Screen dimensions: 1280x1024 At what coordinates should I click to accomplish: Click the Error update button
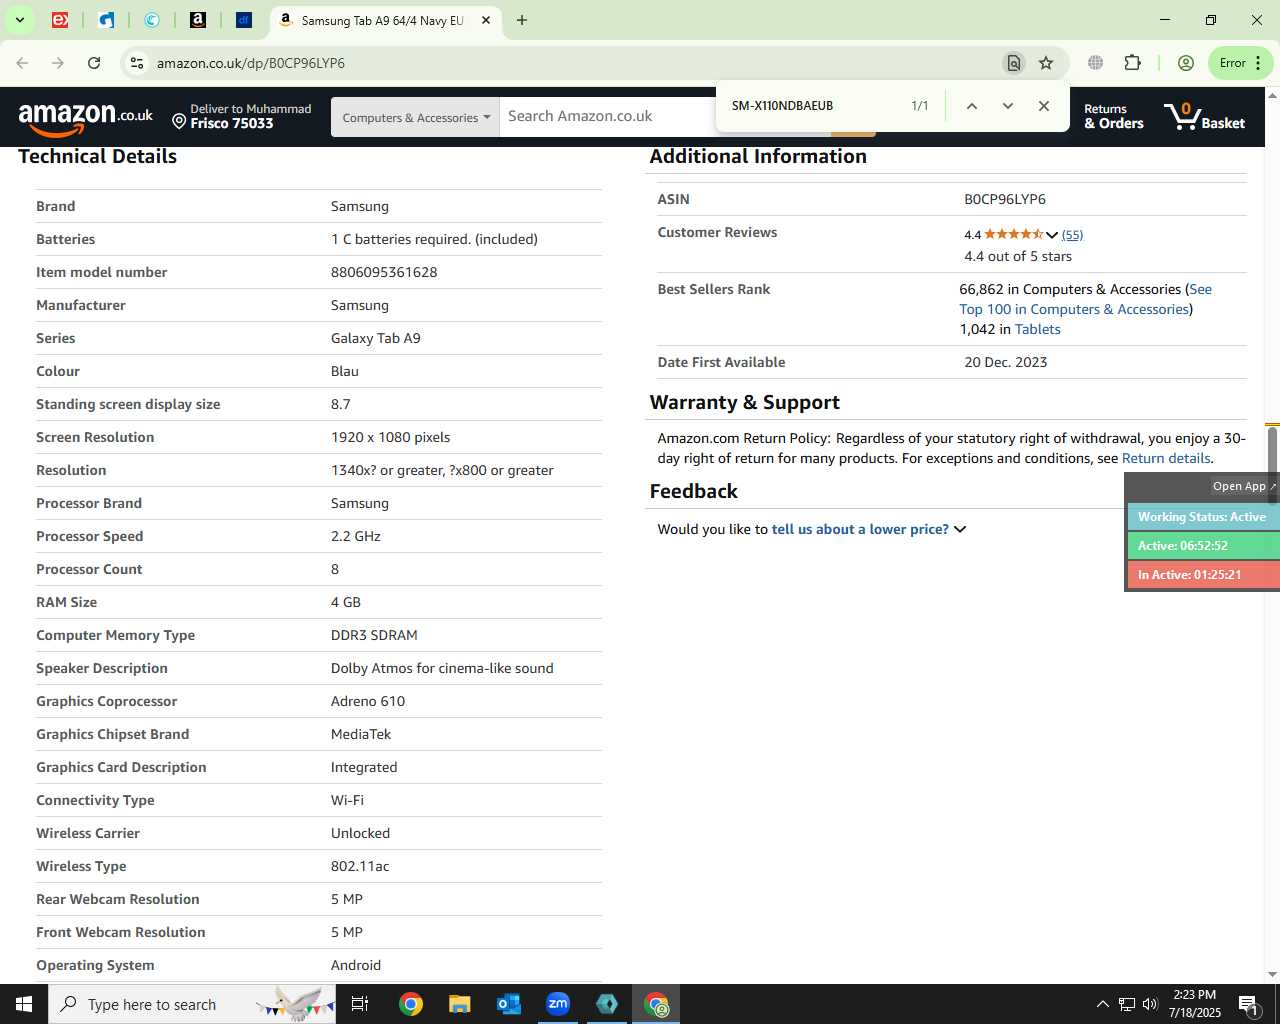point(1240,63)
